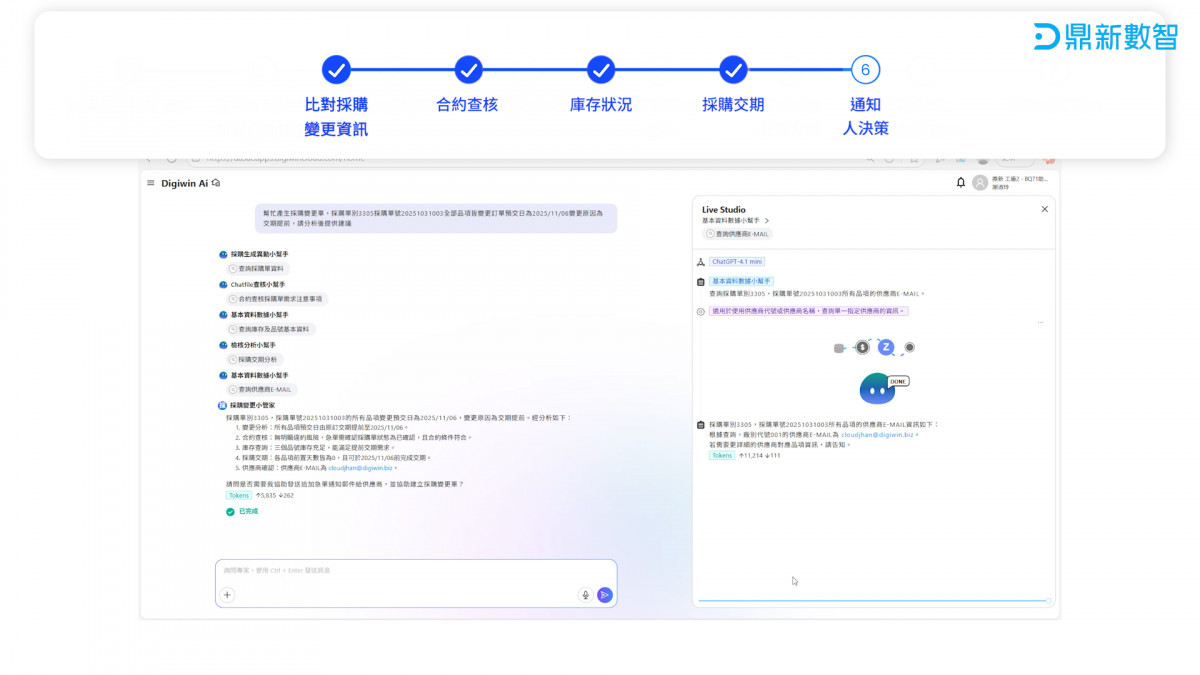The image size is (1200, 675).
Task: Click the checked 比對採購變更資訊 step circle
Action: click(336, 70)
